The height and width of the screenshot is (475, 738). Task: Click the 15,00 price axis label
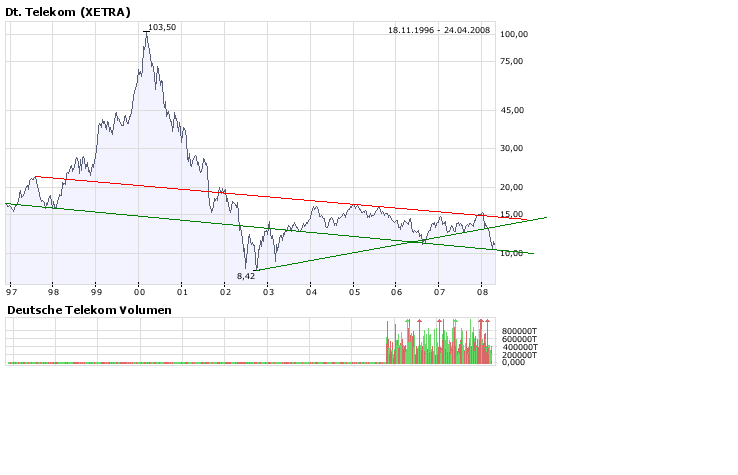(512, 215)
